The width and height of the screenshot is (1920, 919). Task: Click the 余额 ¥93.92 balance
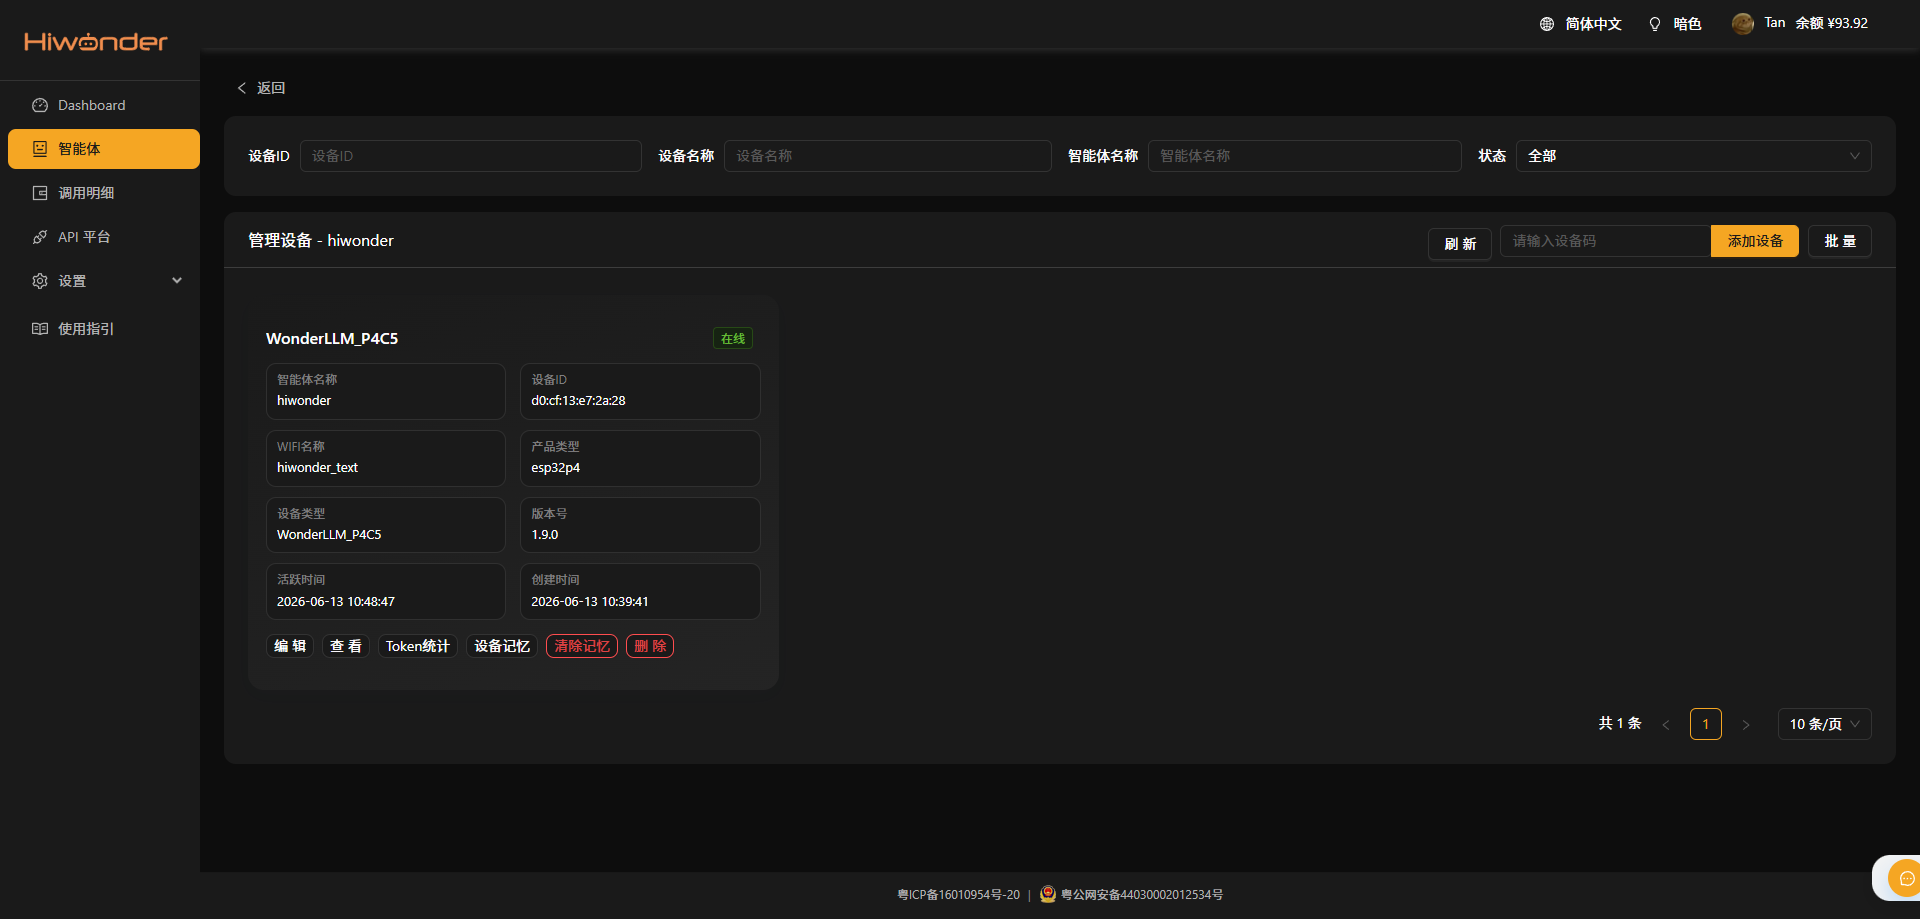tap(1831, 23)
